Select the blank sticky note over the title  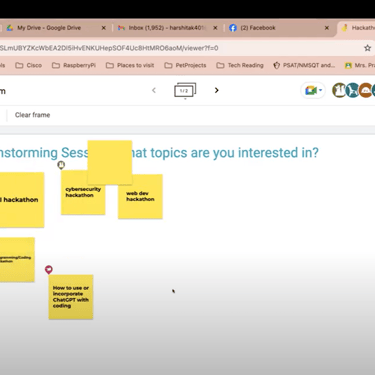point(110,162)
